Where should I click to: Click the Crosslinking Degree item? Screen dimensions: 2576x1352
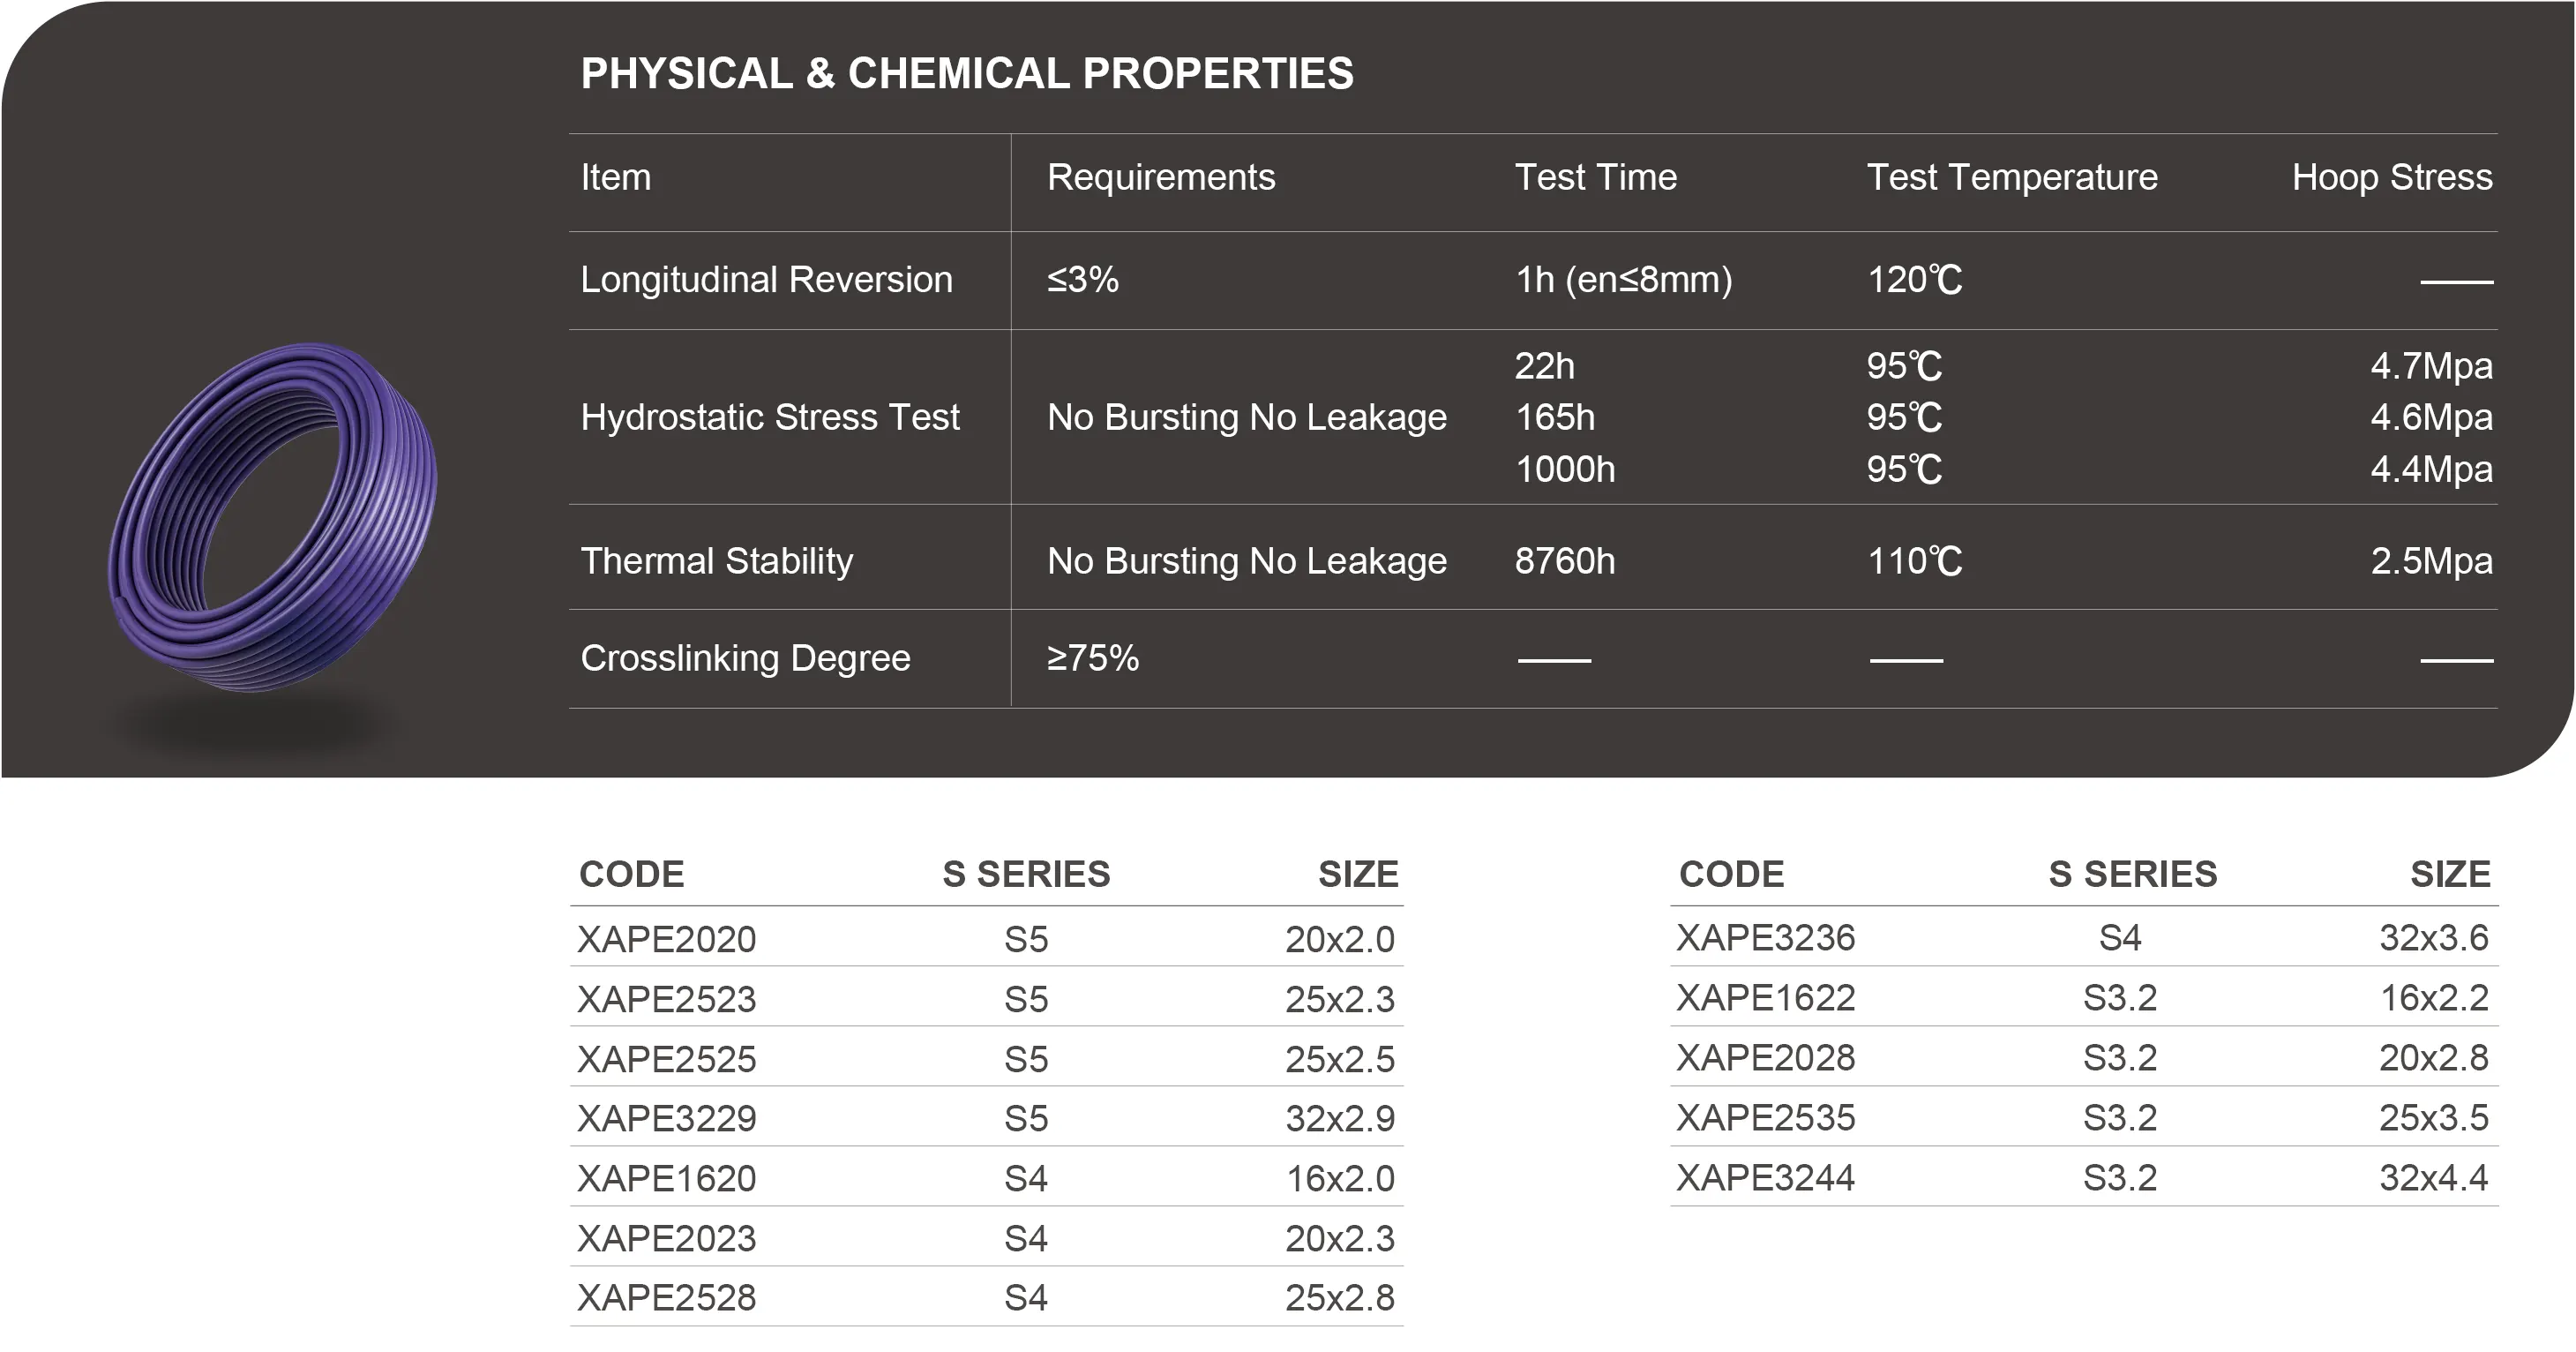click(x=745, y=658)
